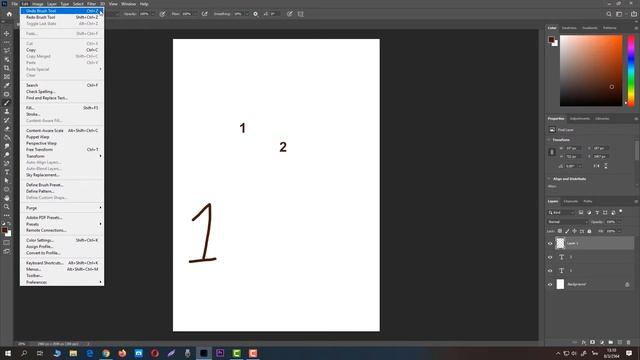
Task: Click the Share icon at top right
Action: (x=633, y=14)
